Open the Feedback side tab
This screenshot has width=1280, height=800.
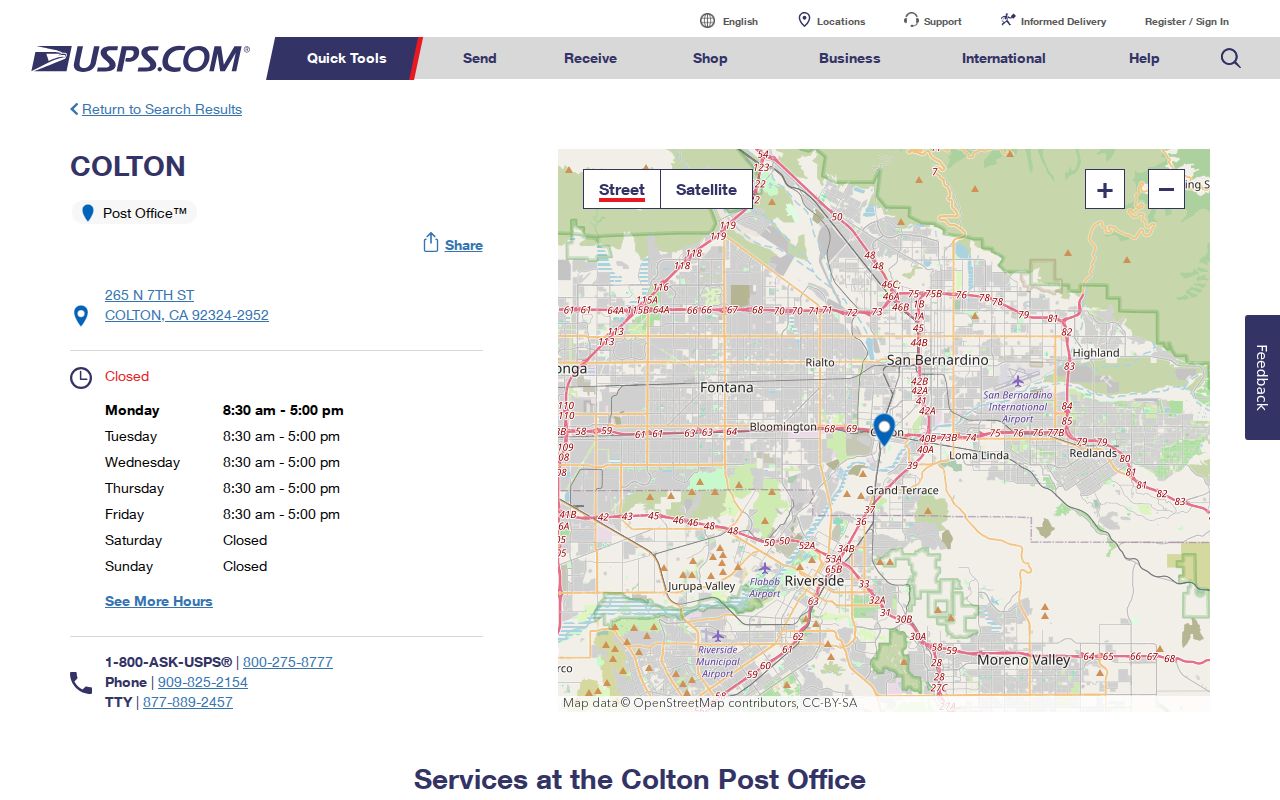[1262, 377]
